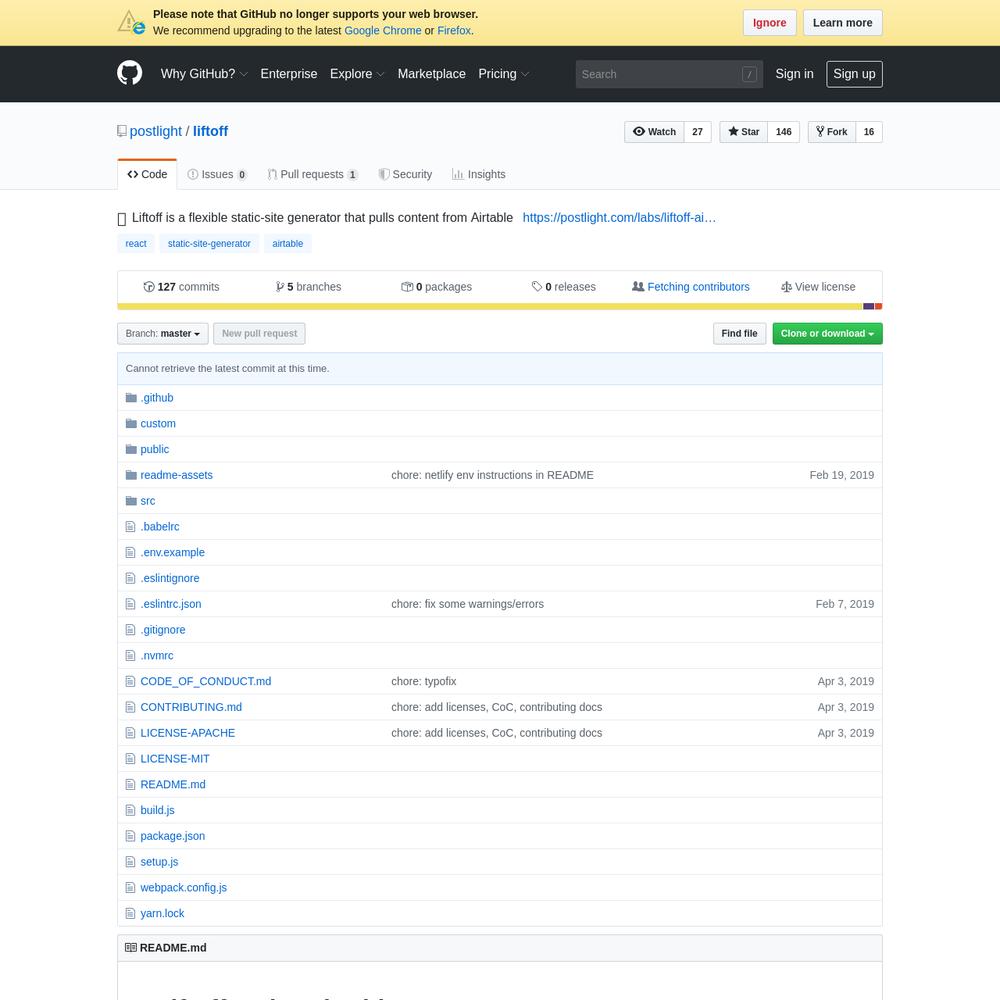Click the file icon for yarn.lock

[x=131, y=914]
